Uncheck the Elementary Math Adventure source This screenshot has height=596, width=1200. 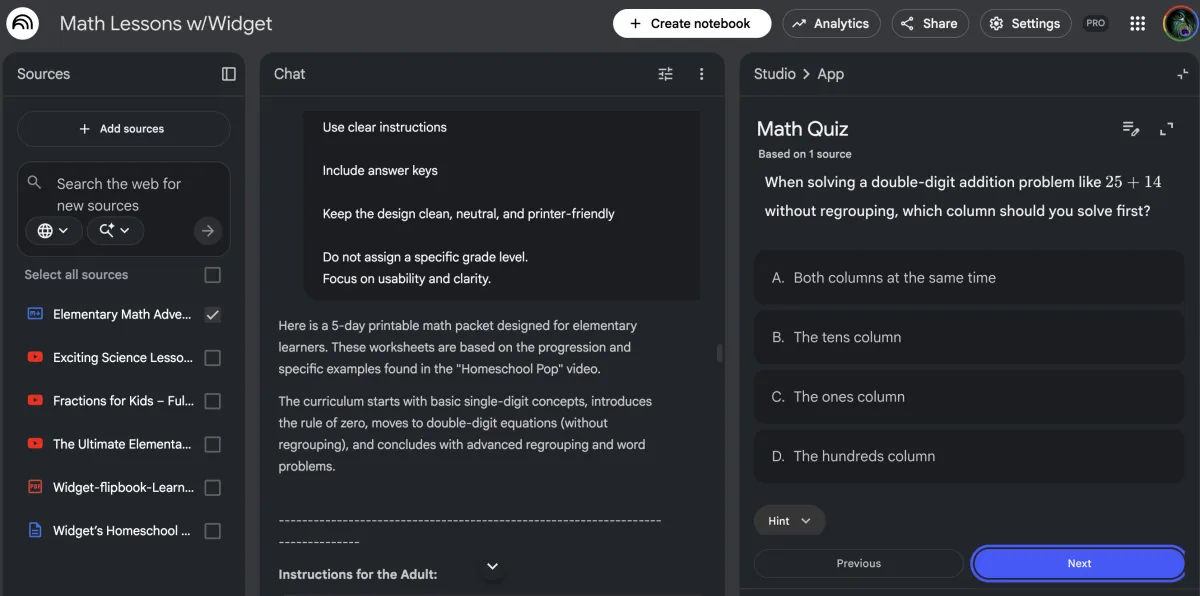[x=212, y=315]
